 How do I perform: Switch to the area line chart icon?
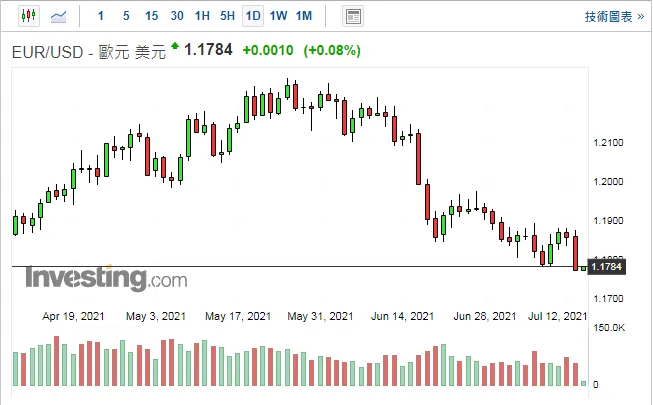pyautogui.click(x=58, y=16)
